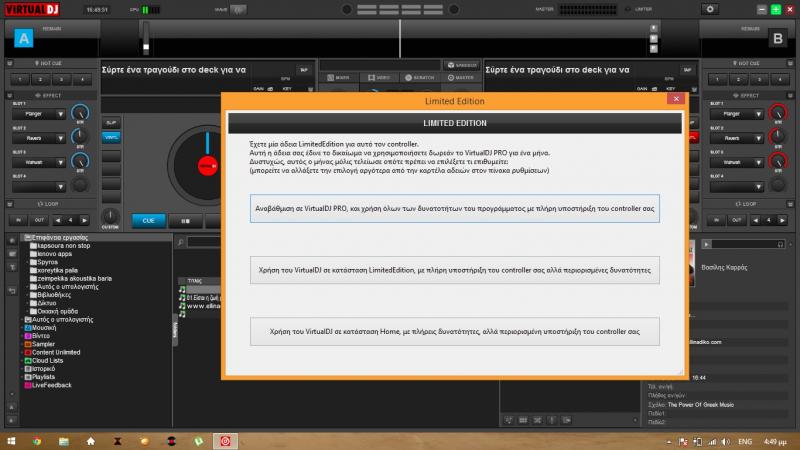Click deck A hot cue panel menu icon
Image resolution: width=800 pixels, height=450 pixels.
click(x=10, y=63)
